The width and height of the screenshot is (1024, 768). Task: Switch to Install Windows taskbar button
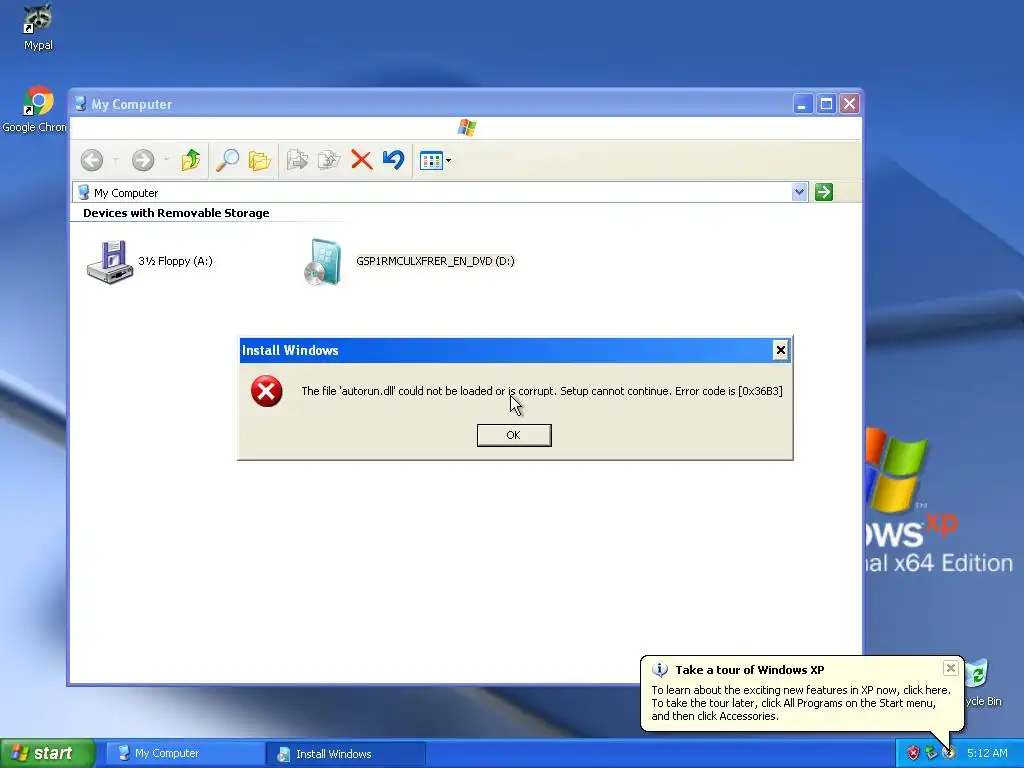(346, 754)
